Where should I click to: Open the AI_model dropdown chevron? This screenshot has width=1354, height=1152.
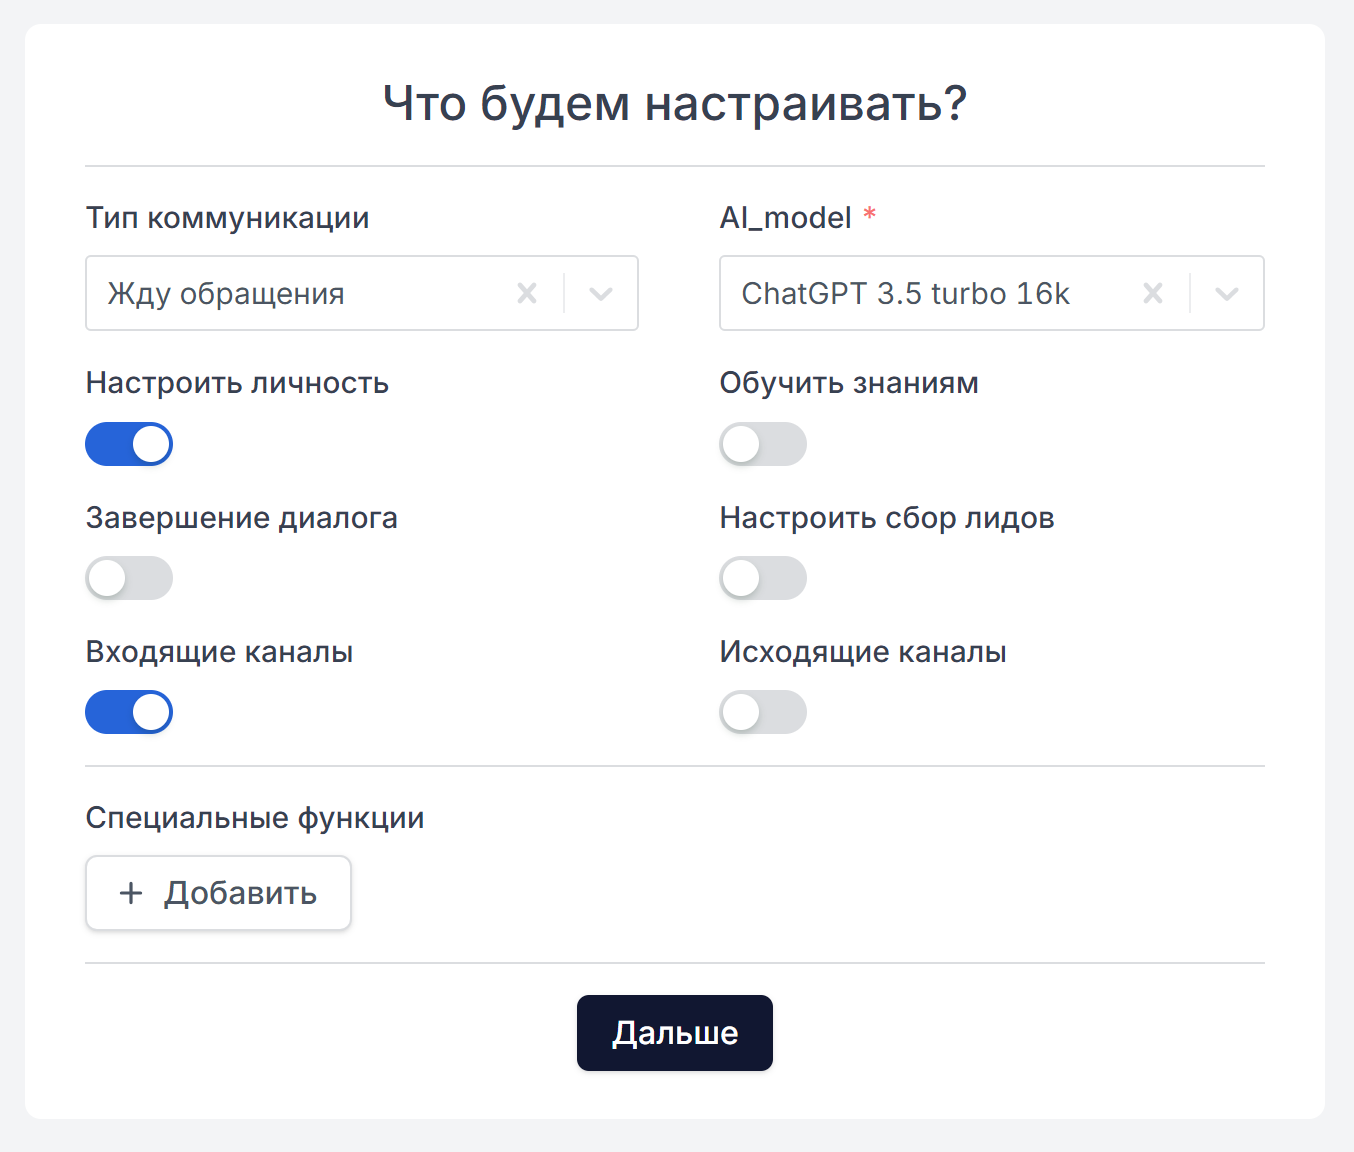tap(1227, 293)
